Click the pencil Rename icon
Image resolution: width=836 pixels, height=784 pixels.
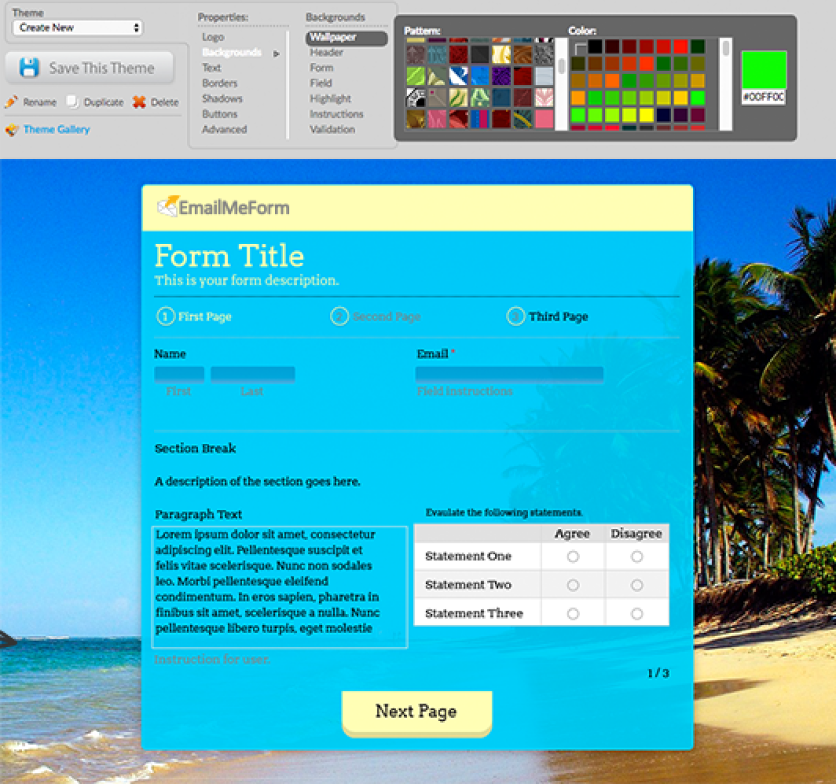(x=12, y=101)
